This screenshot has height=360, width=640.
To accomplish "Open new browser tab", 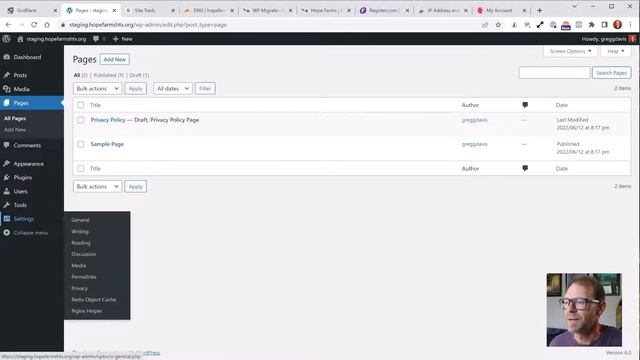I will 540,10.
